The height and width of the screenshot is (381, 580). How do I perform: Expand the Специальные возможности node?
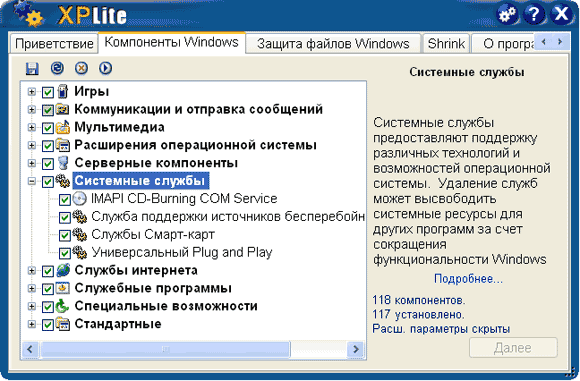[32, 306]
